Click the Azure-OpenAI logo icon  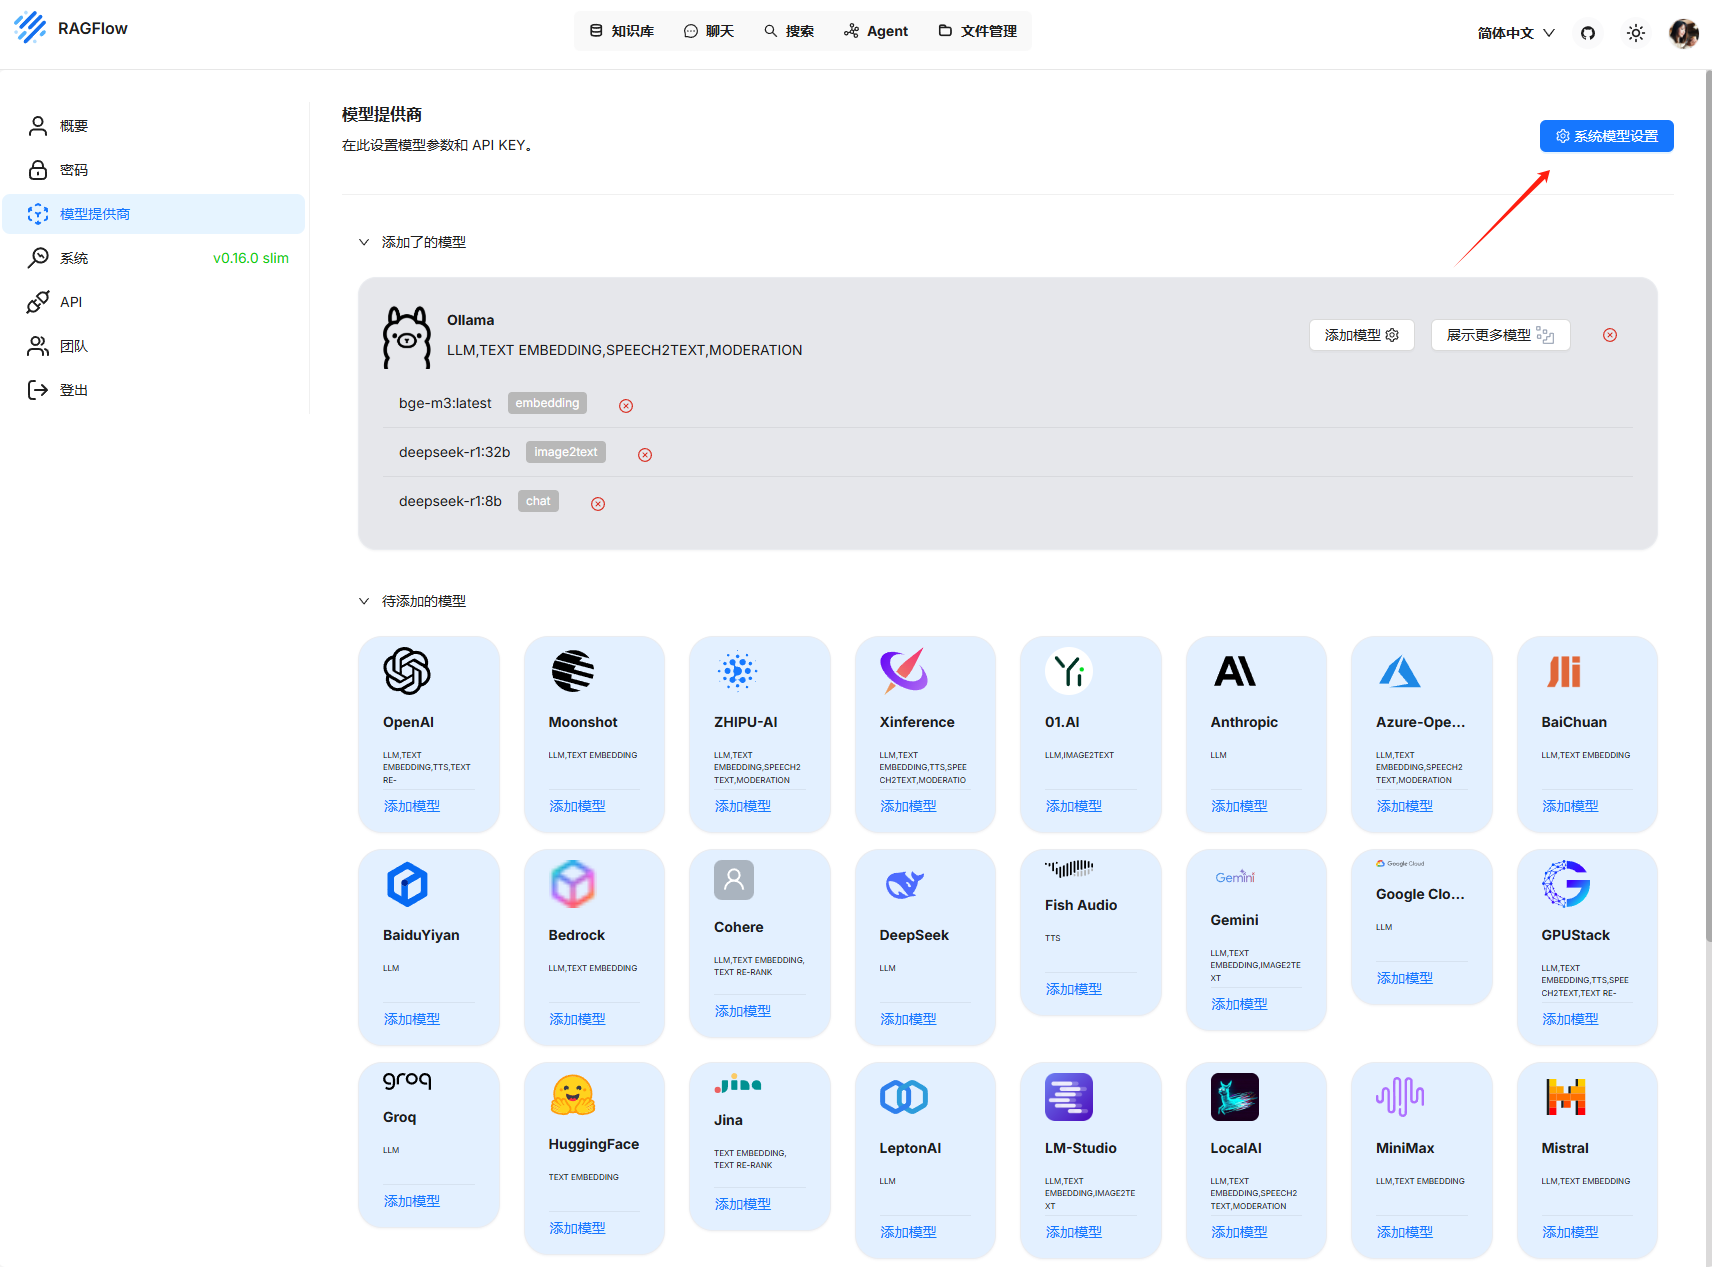pyautogui.click(x=1400, y=671)
